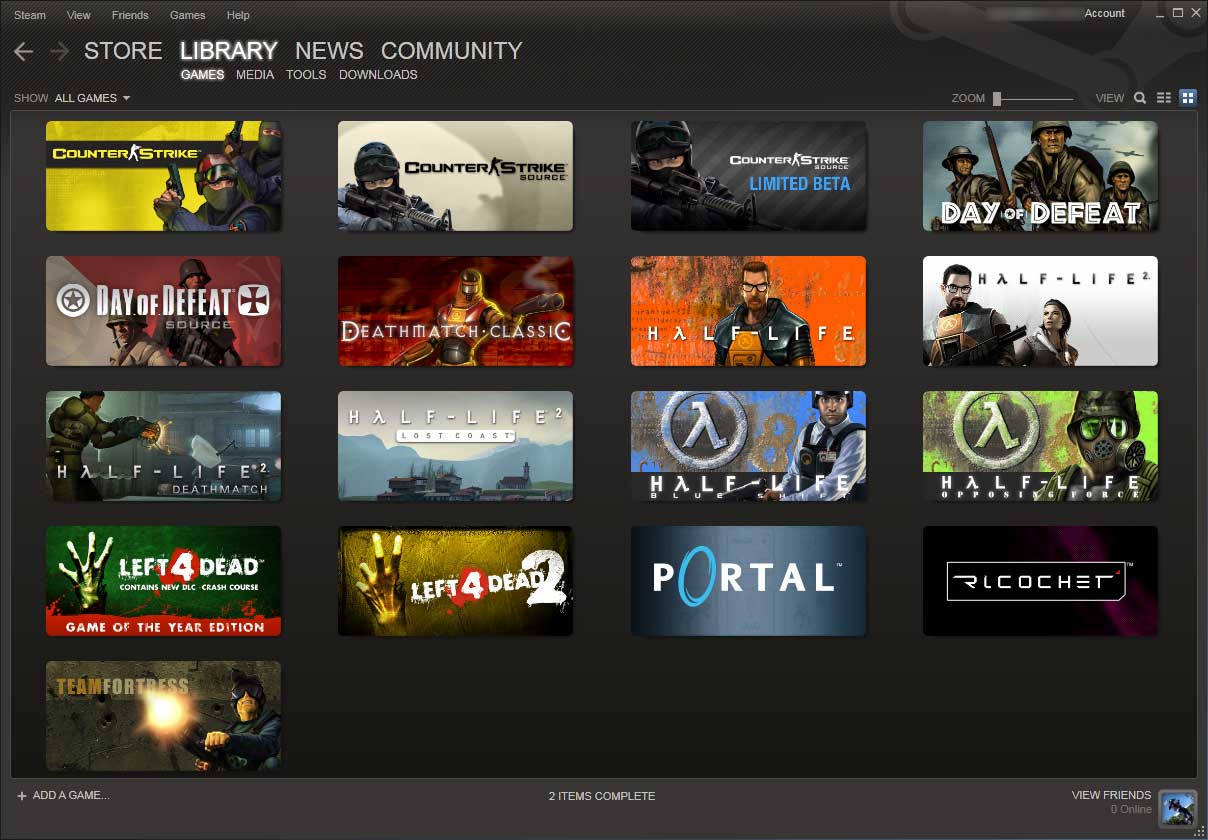Select the Half-Life 2 Deathmatch tile
This screenshot has height=840, width=1208.
tap(164, 446)
